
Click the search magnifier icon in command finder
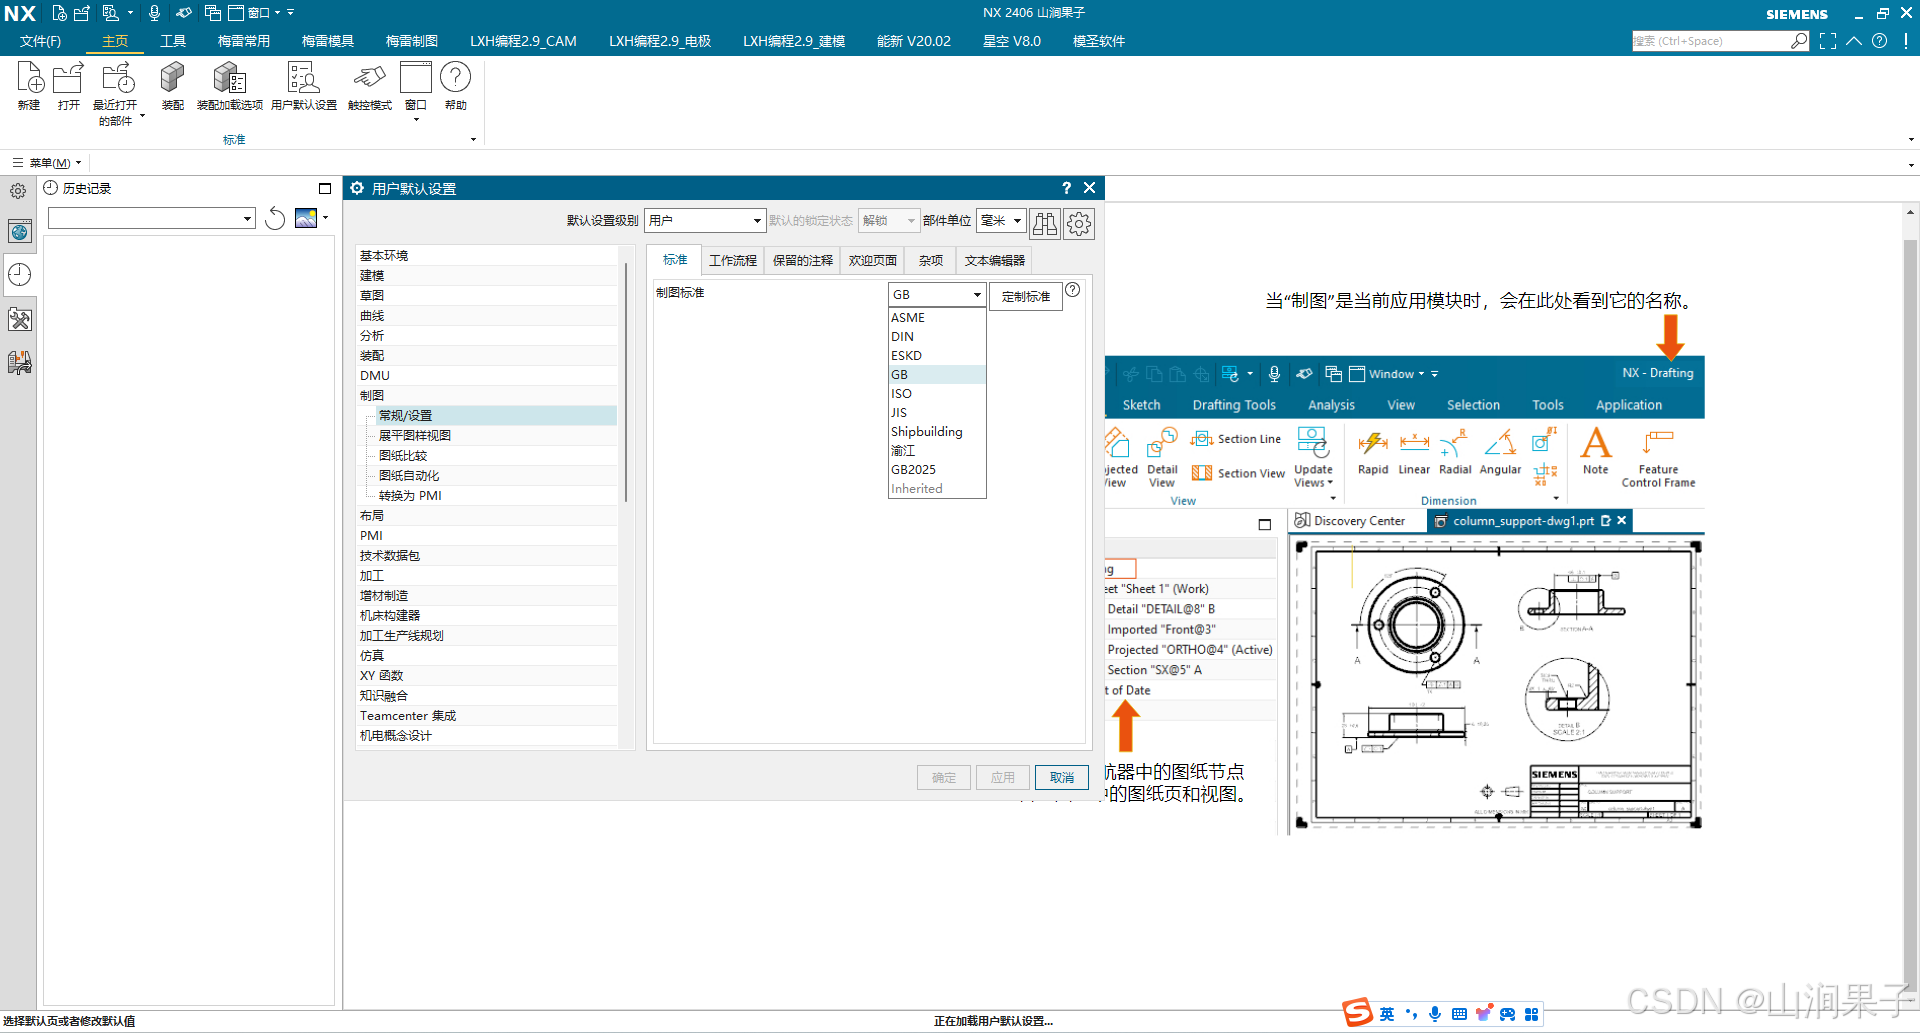coord(1799,41)
